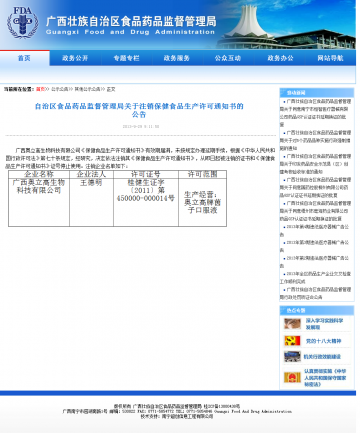The height and width of the screenshot is (433, 360).
Task: Open the second 2013年 医疗器械广告公告 link
Action: coord(315,246)
